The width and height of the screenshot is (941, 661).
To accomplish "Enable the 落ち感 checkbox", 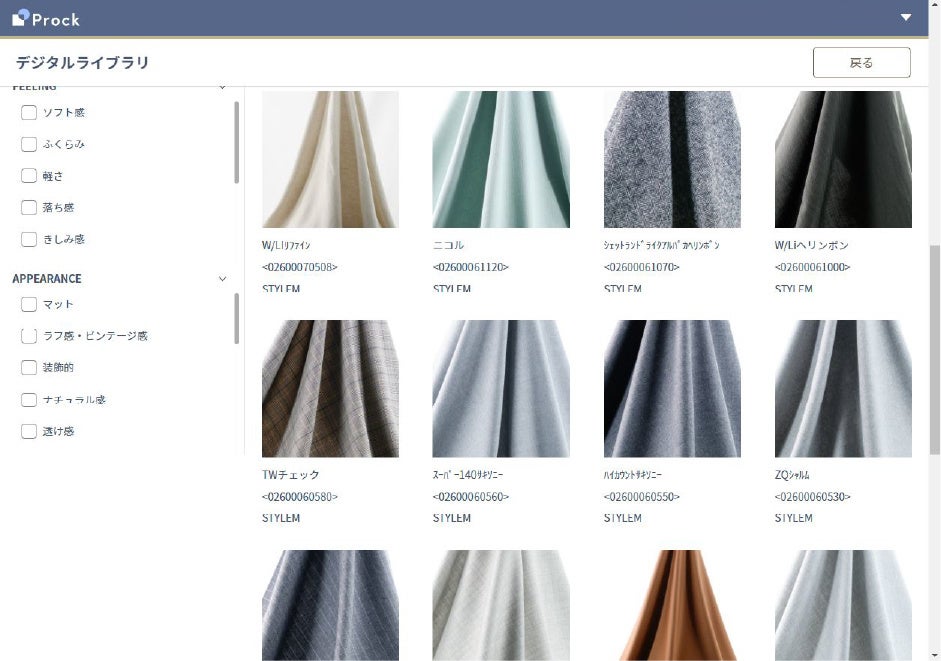I will [x=29, y=208].
